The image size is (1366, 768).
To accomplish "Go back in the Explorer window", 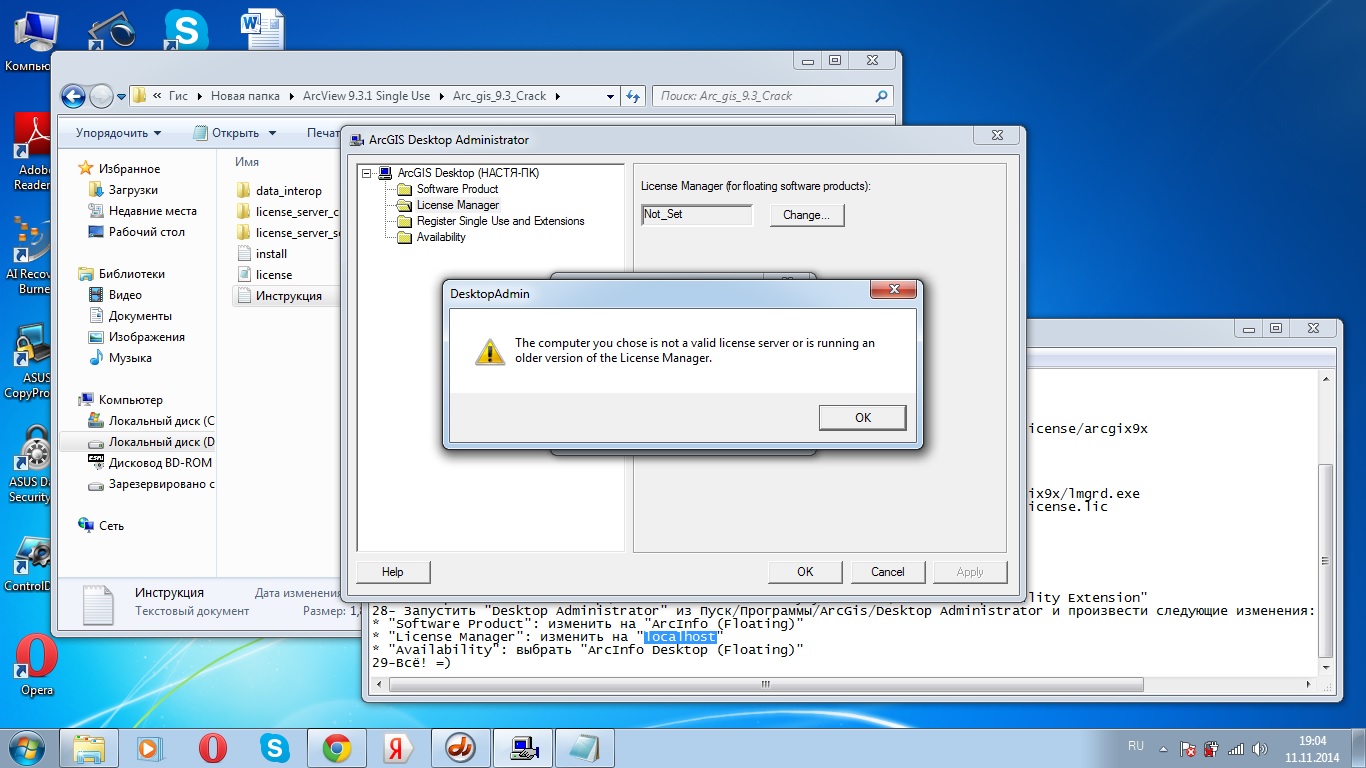I will point(73,96).
